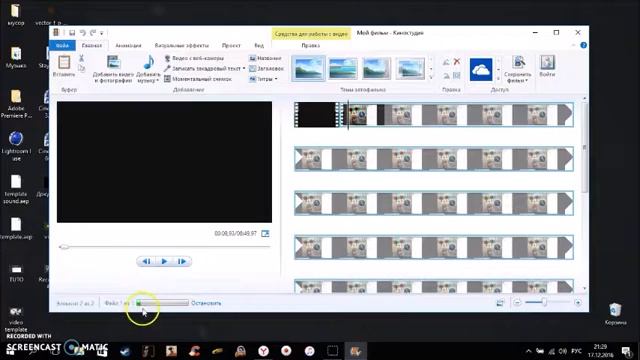Step to previous frame
Screen dimensions: 640x360
coord(146,261)
